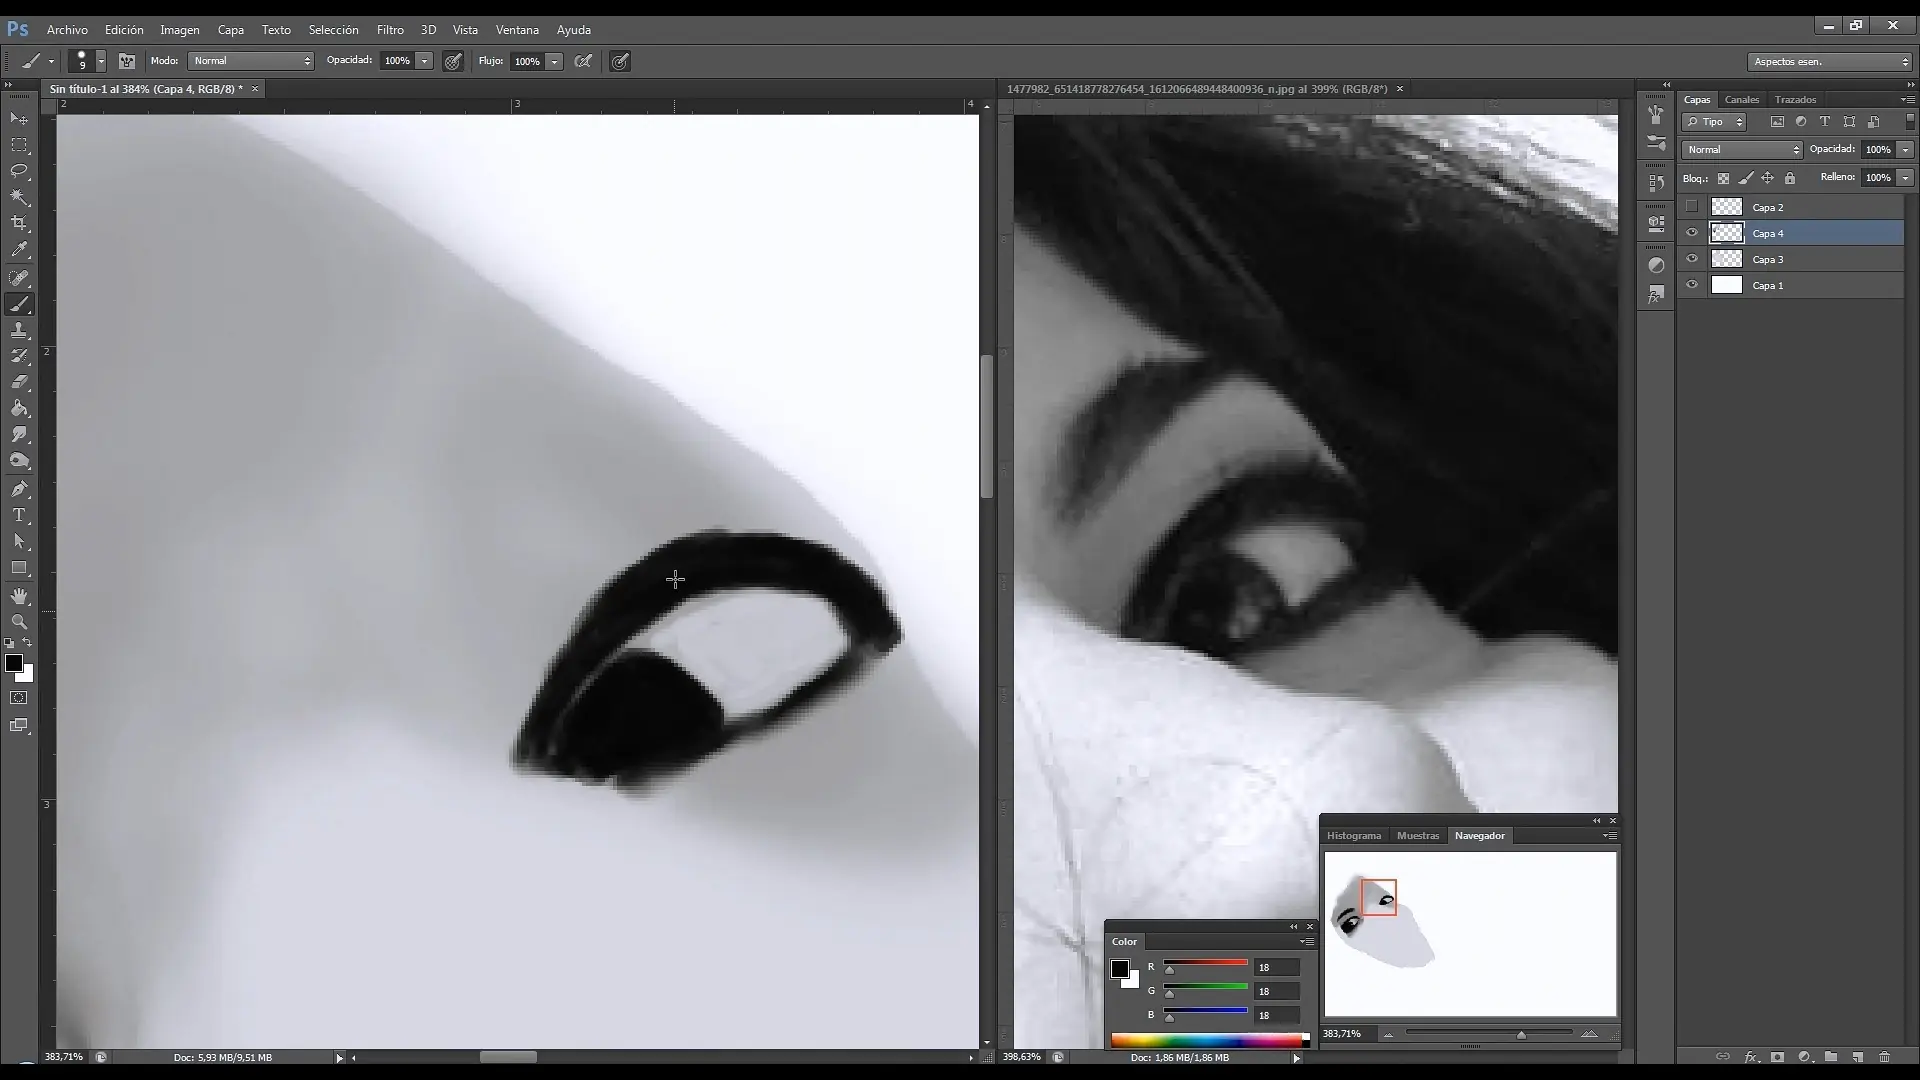
Task: Click Navigator preview thumbnail
Action: click(x=1470, y=934)
